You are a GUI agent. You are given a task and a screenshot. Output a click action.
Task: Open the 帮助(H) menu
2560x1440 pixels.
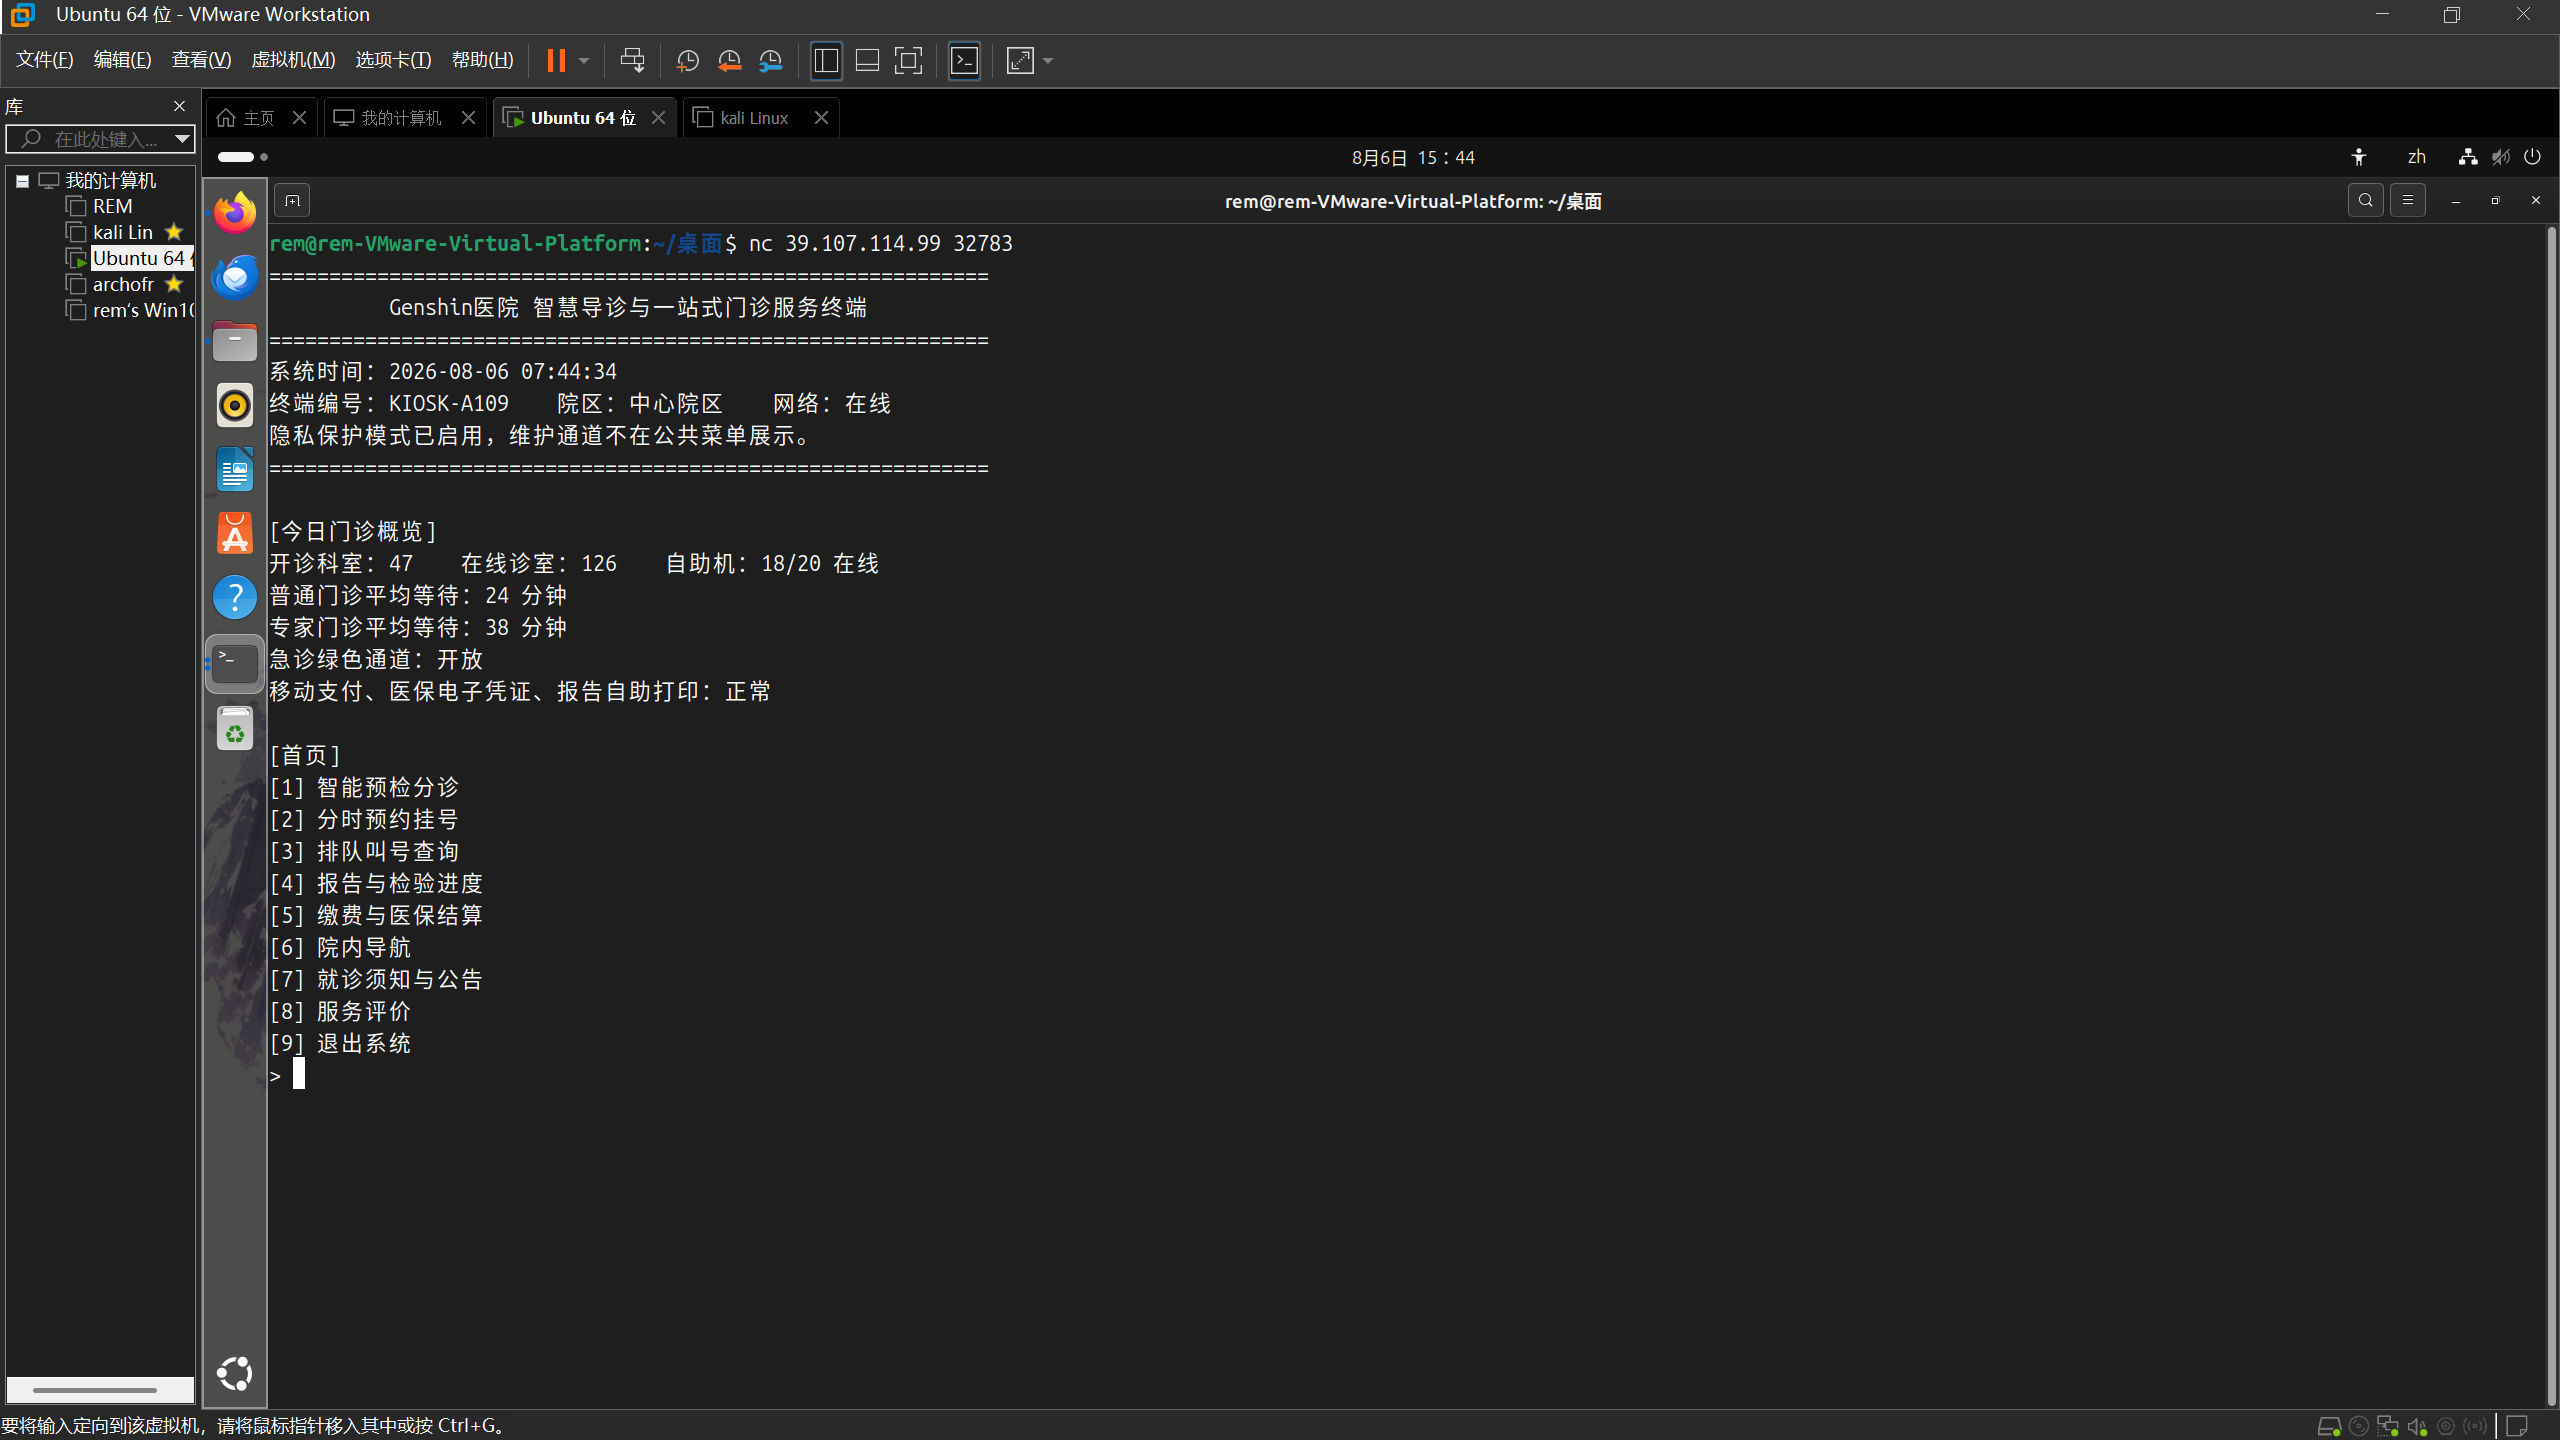pyautogui.click(x=482, y=60)
